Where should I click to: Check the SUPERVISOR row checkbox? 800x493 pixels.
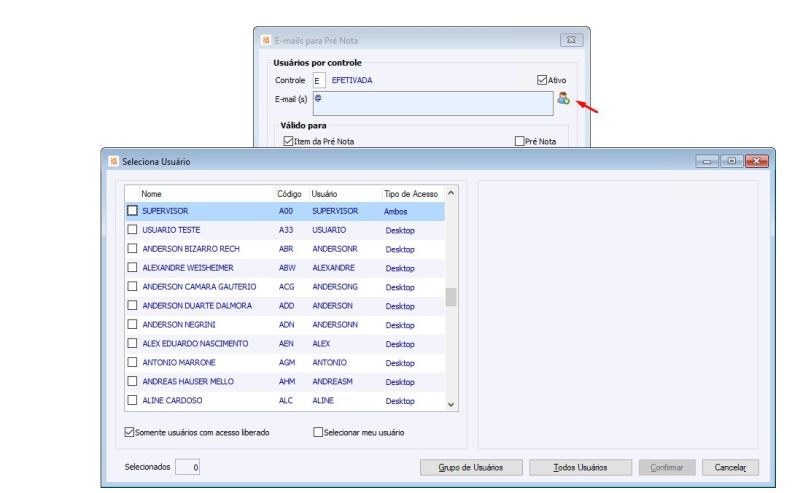(132, 210)
